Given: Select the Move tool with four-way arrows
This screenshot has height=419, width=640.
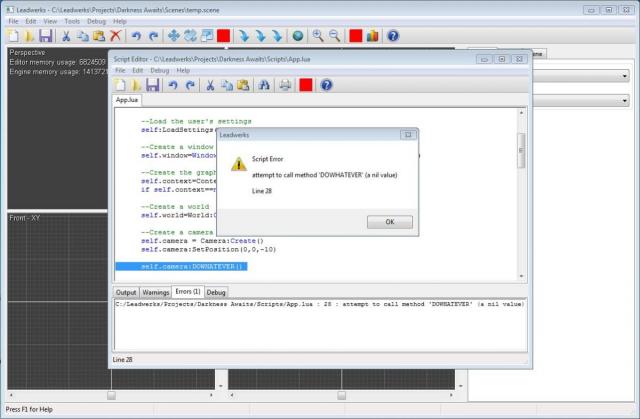Looking at the screenshot, I should [x=172, y=36].
